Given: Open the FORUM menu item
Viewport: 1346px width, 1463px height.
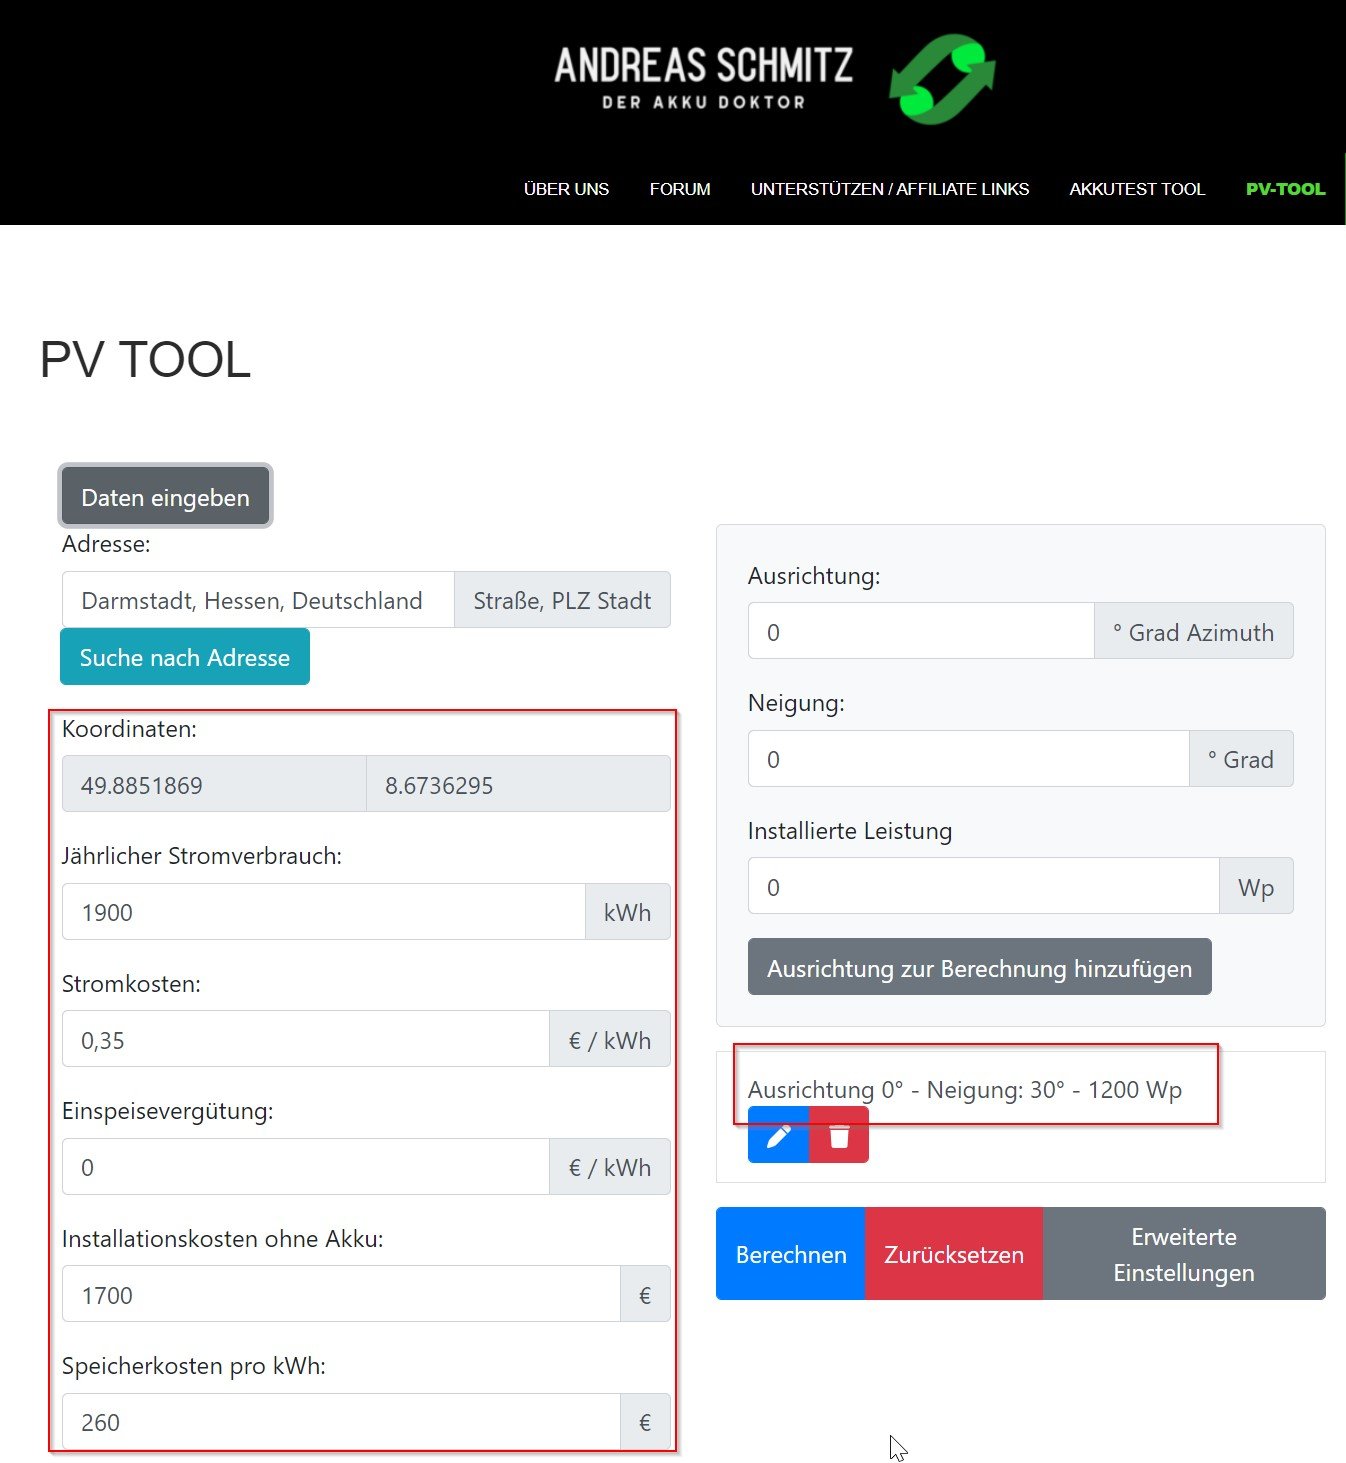Looking at the screenshot, I should pyautogui.click(x=680, y=189).
